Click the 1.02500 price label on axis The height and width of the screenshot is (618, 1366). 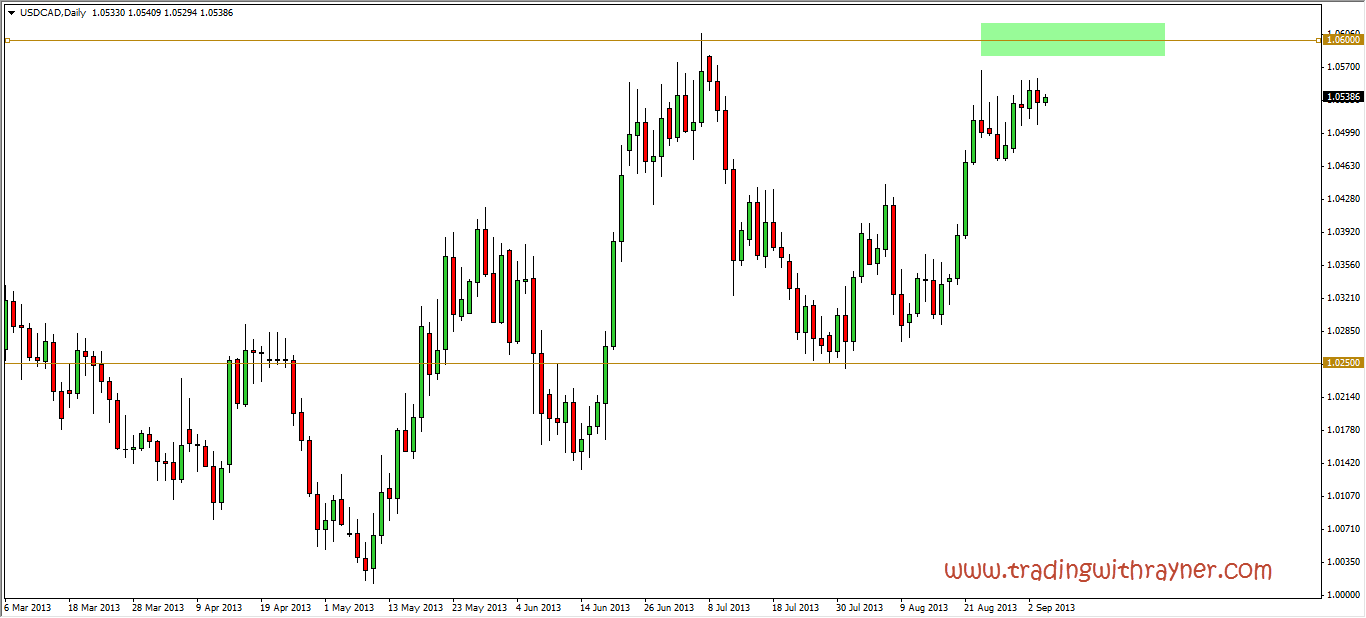click(1342, 363)
